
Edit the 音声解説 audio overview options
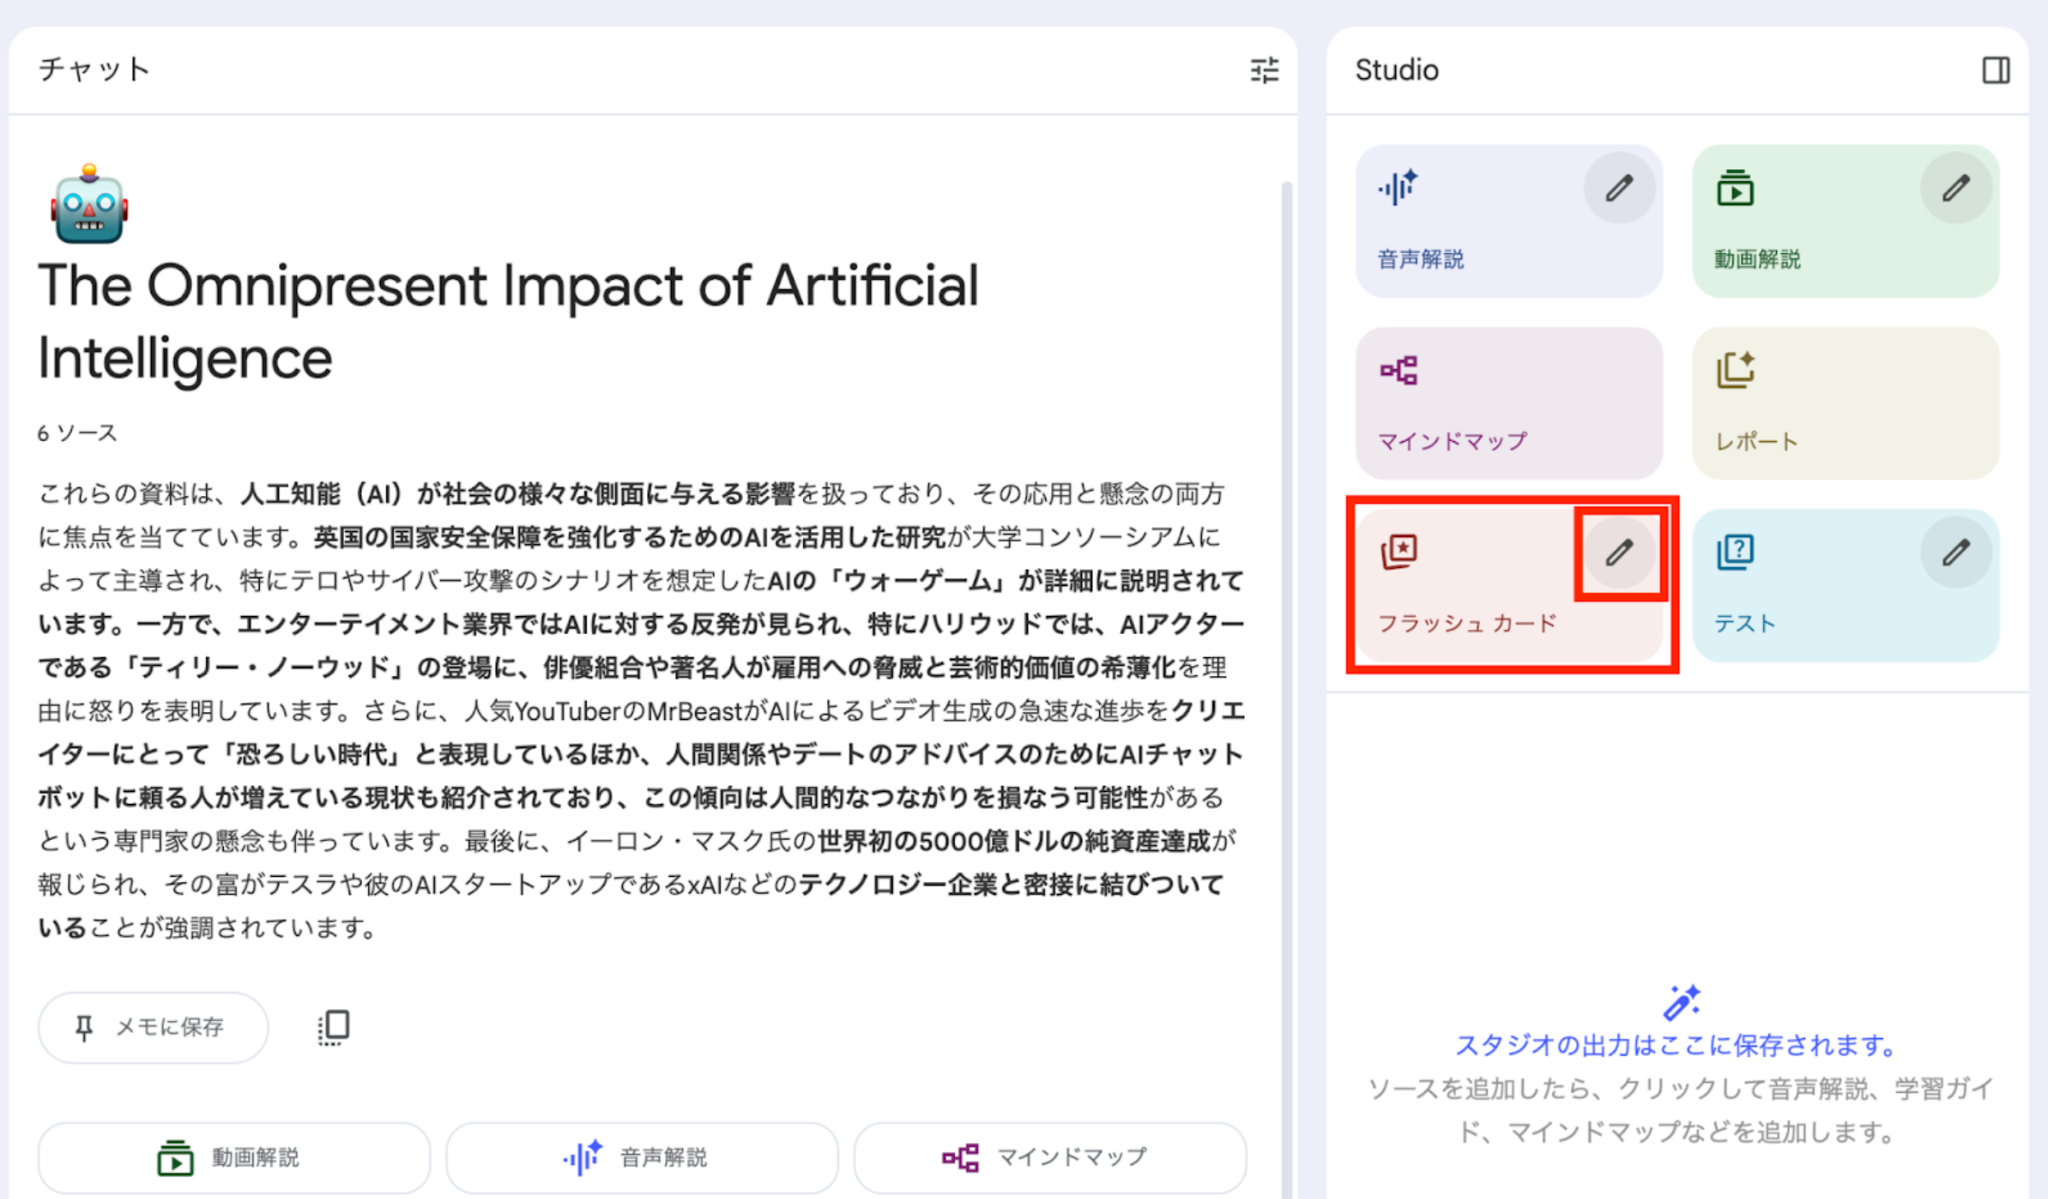1619,188
